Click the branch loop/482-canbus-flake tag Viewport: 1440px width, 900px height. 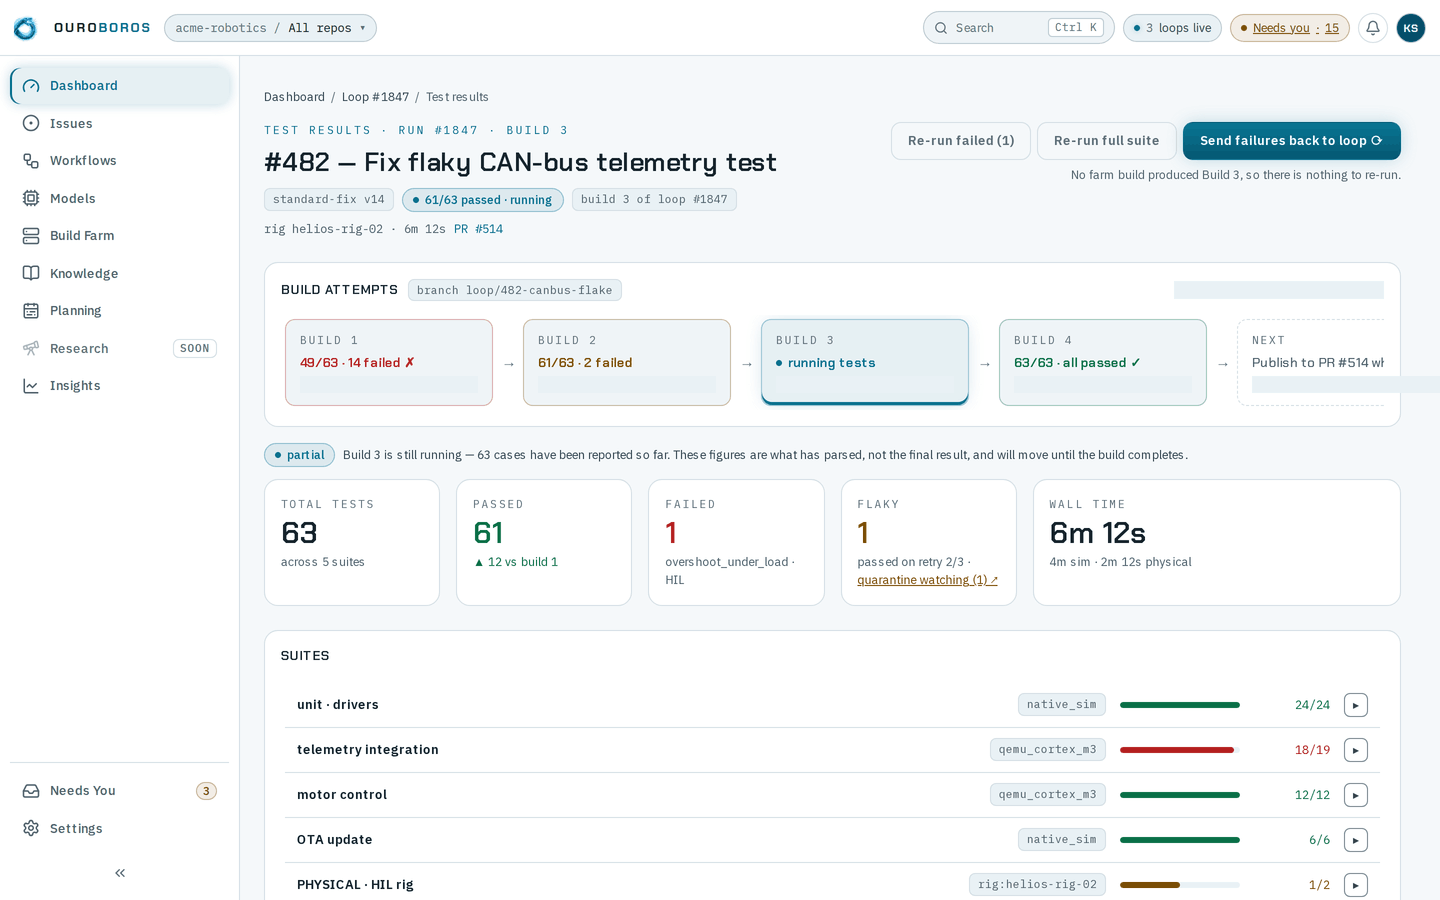tap(515, 290)
